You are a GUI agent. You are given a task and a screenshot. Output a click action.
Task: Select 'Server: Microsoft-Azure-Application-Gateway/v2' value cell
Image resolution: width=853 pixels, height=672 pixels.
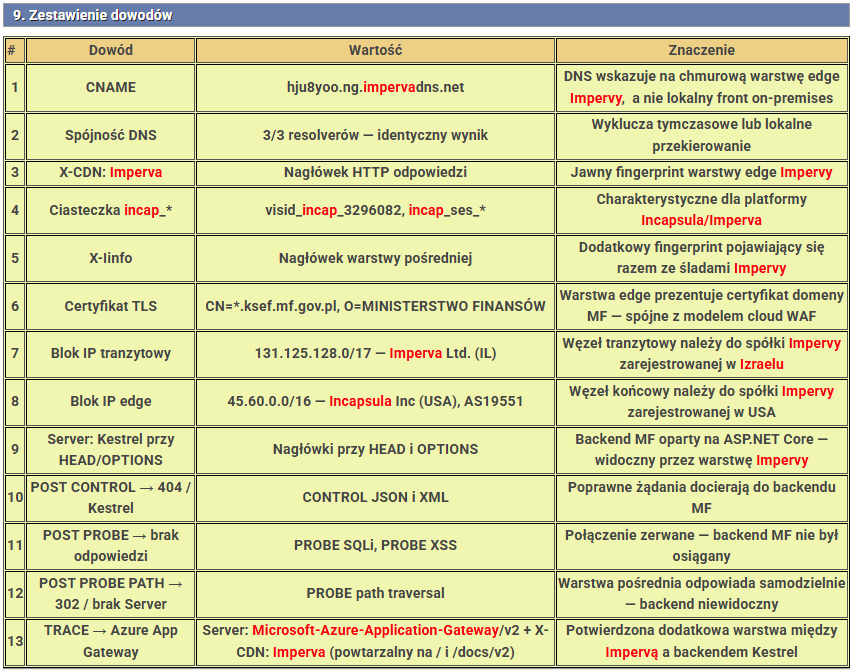[375, 642]
